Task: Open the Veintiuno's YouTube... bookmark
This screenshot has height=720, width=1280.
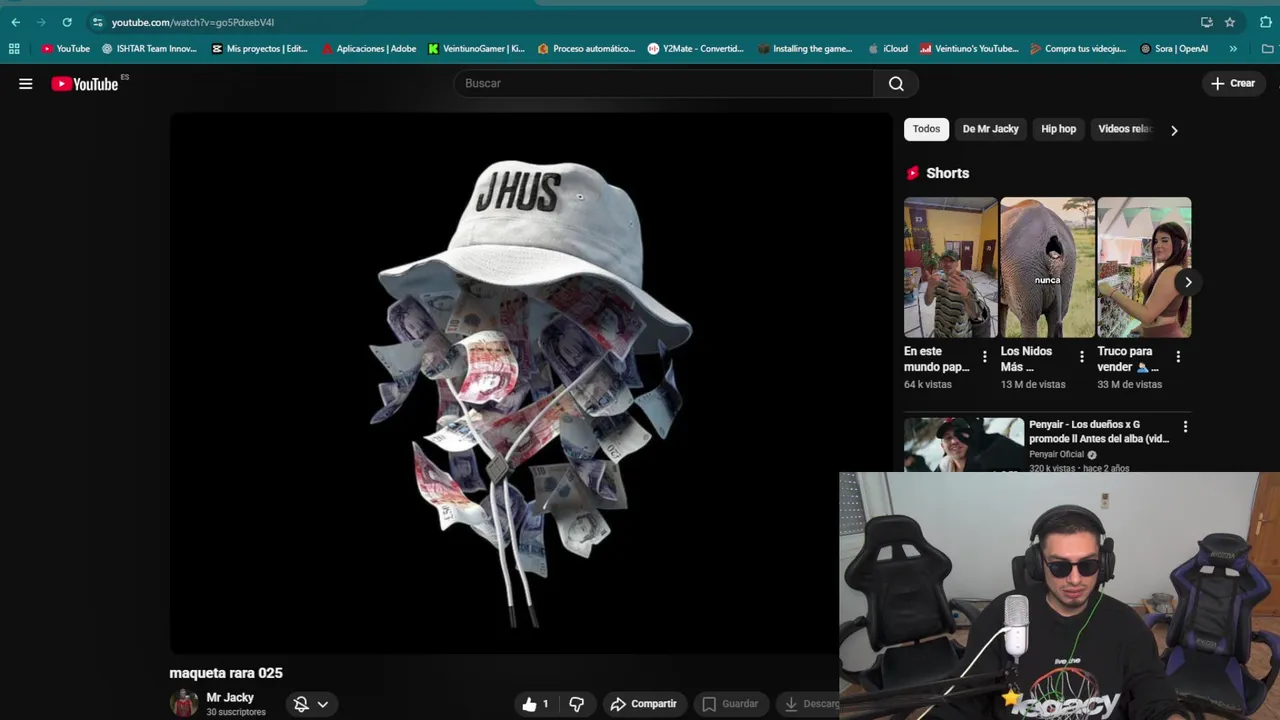Action: 969,48
